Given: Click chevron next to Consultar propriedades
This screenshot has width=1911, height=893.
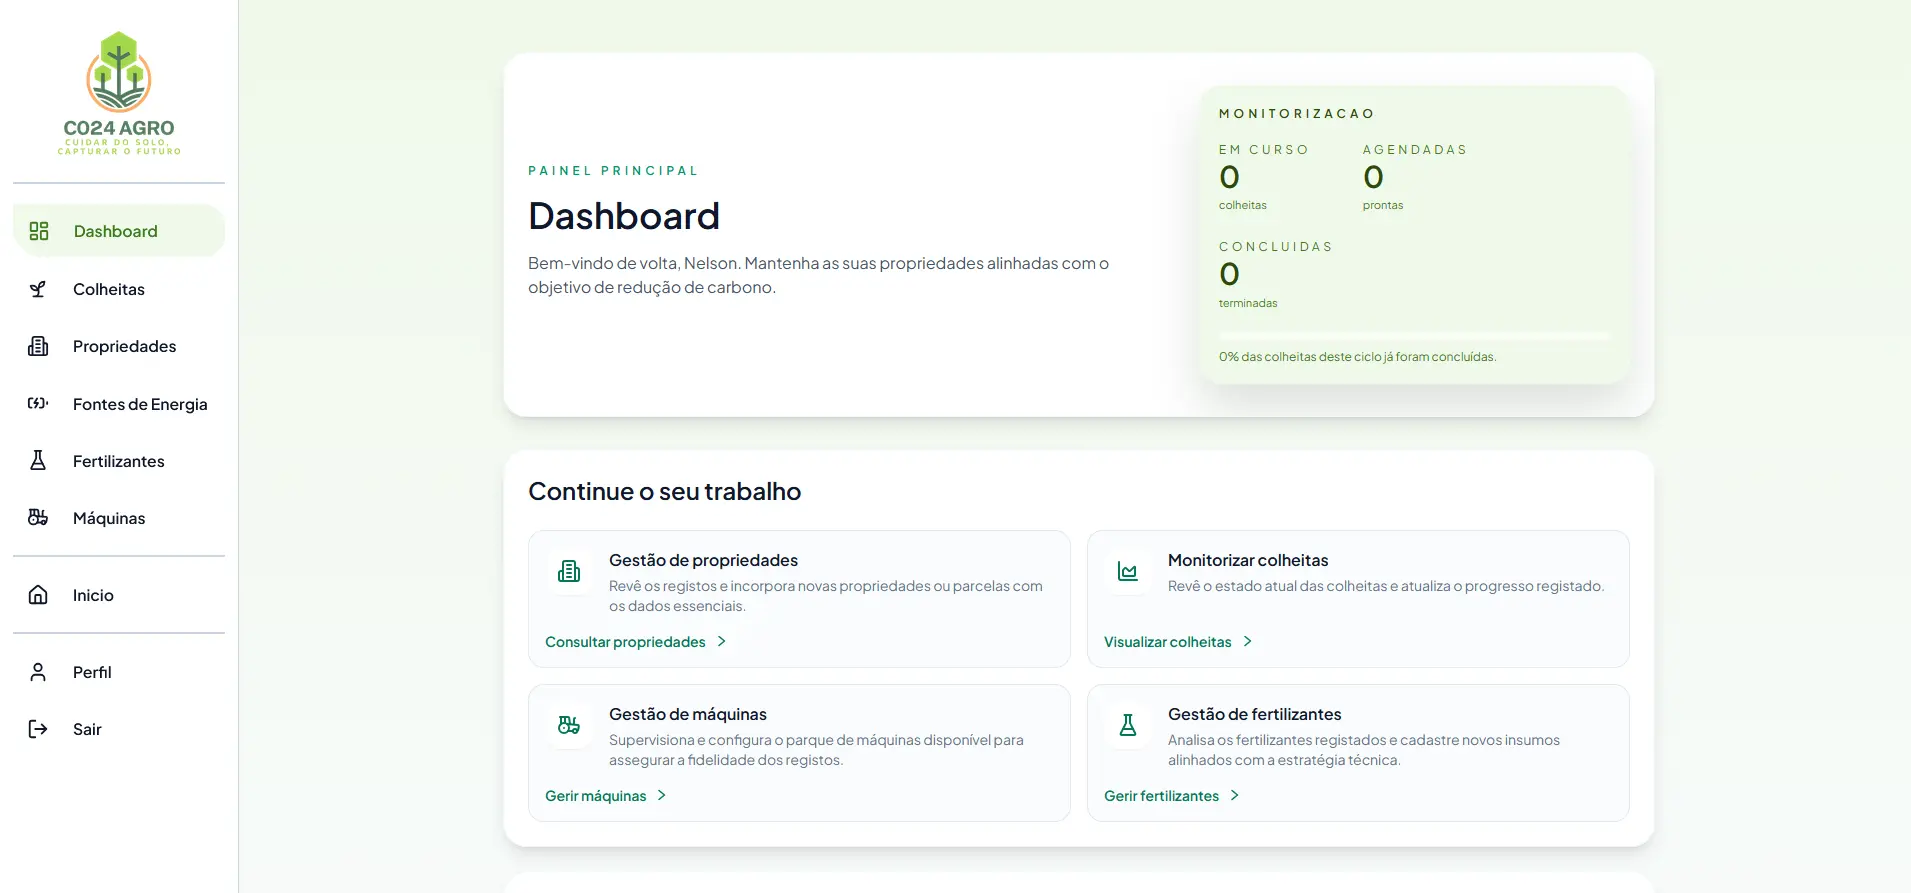Looking at the screenshot, I should 722,641.
